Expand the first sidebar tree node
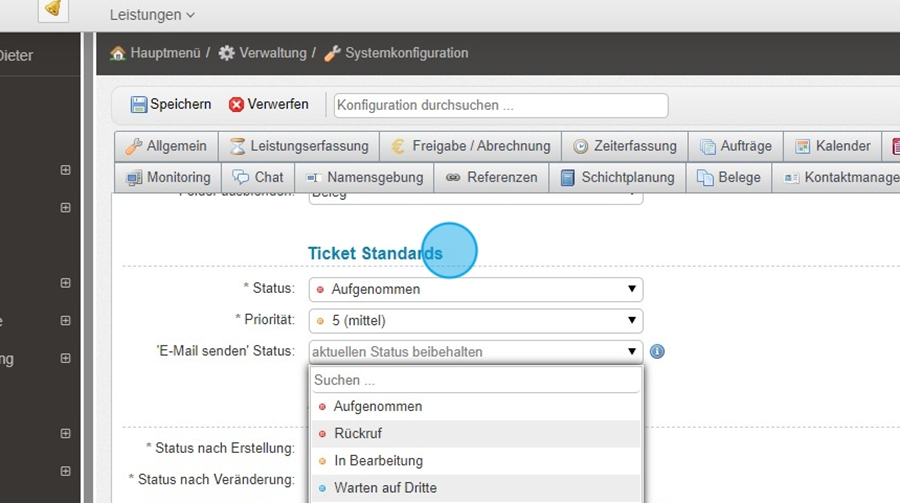This screenshot has width=900, height=503. pyautogui.click(x=65, y=170)
